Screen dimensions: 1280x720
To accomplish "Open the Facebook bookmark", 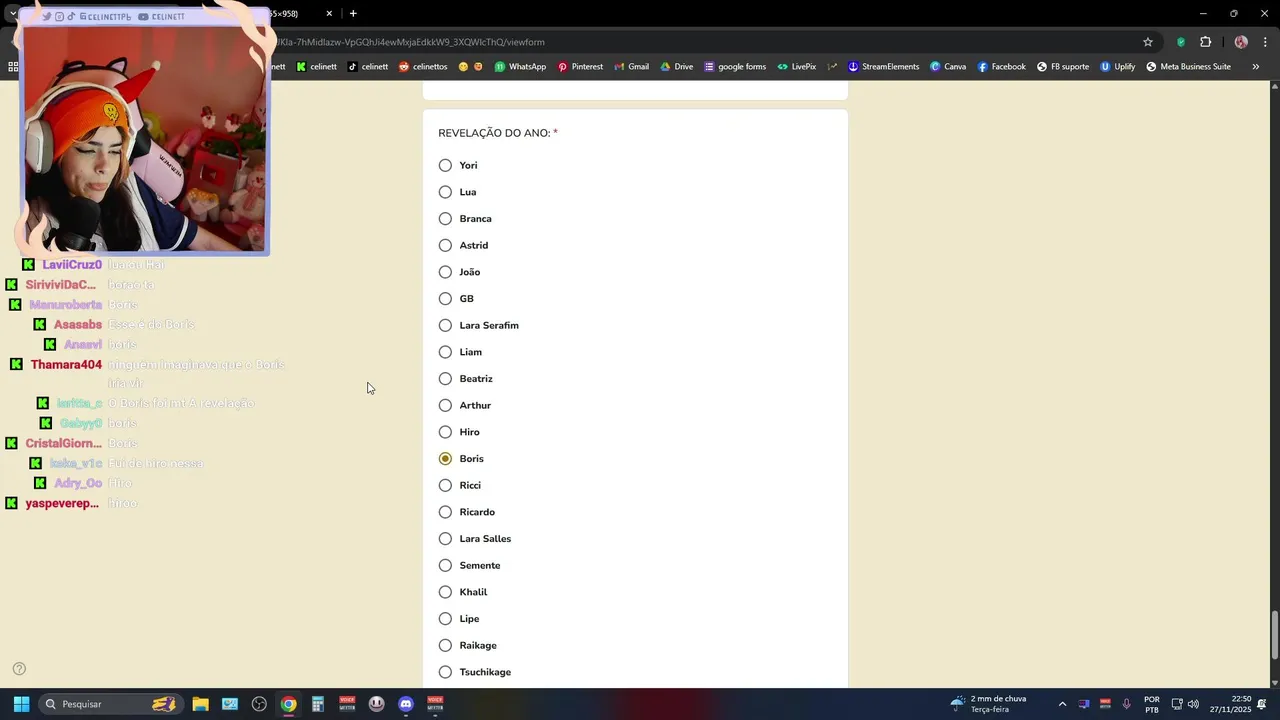I will (x=1001, y=67).
